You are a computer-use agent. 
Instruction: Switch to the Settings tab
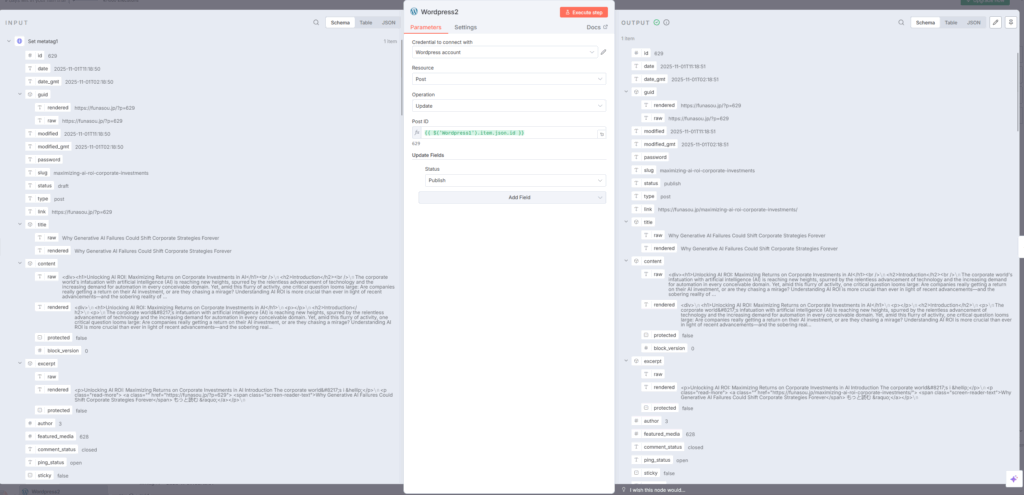tap(466, 27)
